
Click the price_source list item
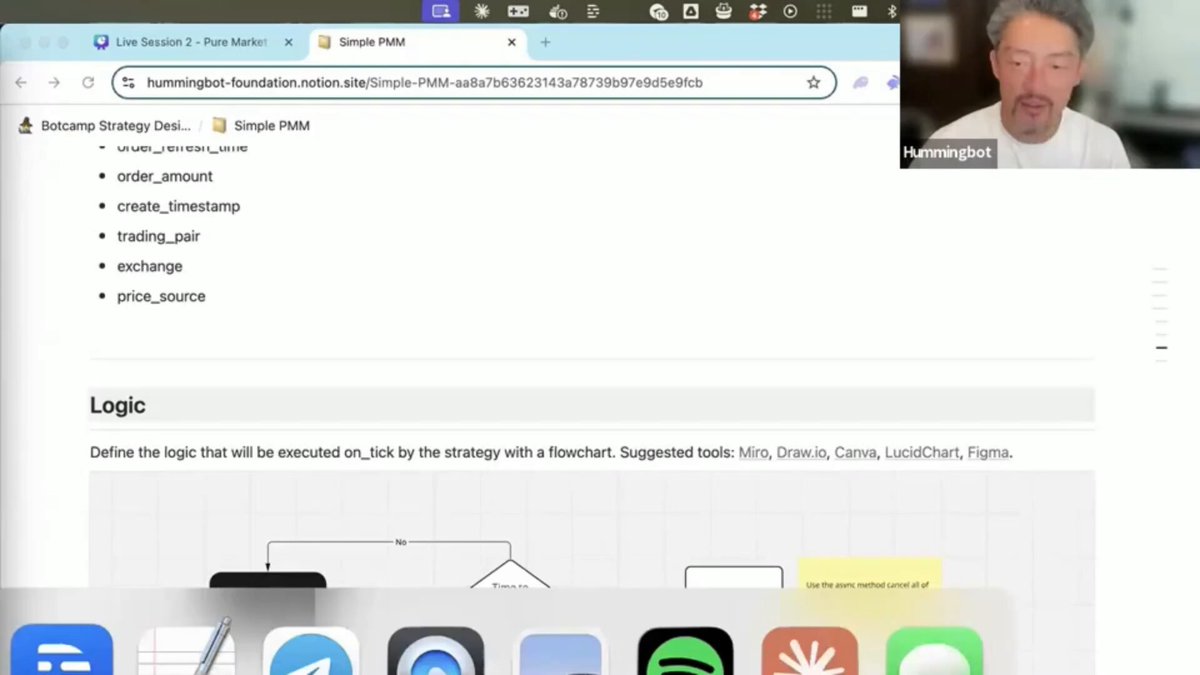click(x=161, y=296)
